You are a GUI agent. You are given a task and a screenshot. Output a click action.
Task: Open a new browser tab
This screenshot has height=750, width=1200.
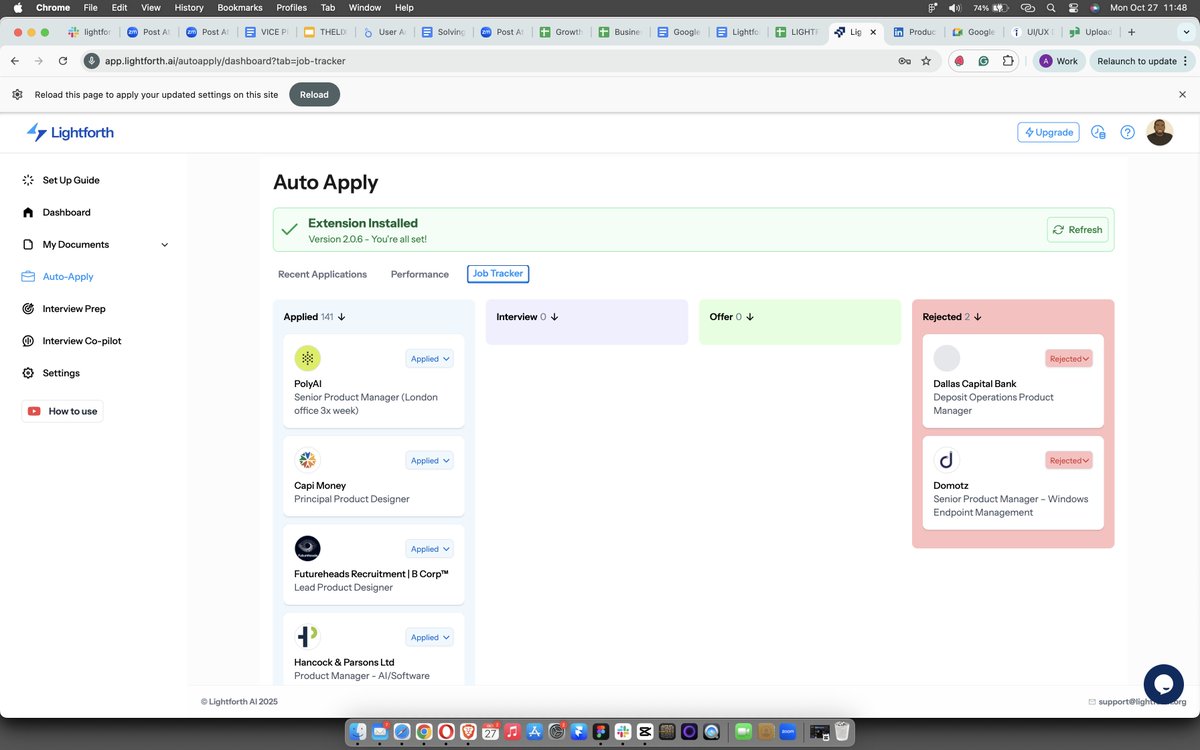point(1132,32)
